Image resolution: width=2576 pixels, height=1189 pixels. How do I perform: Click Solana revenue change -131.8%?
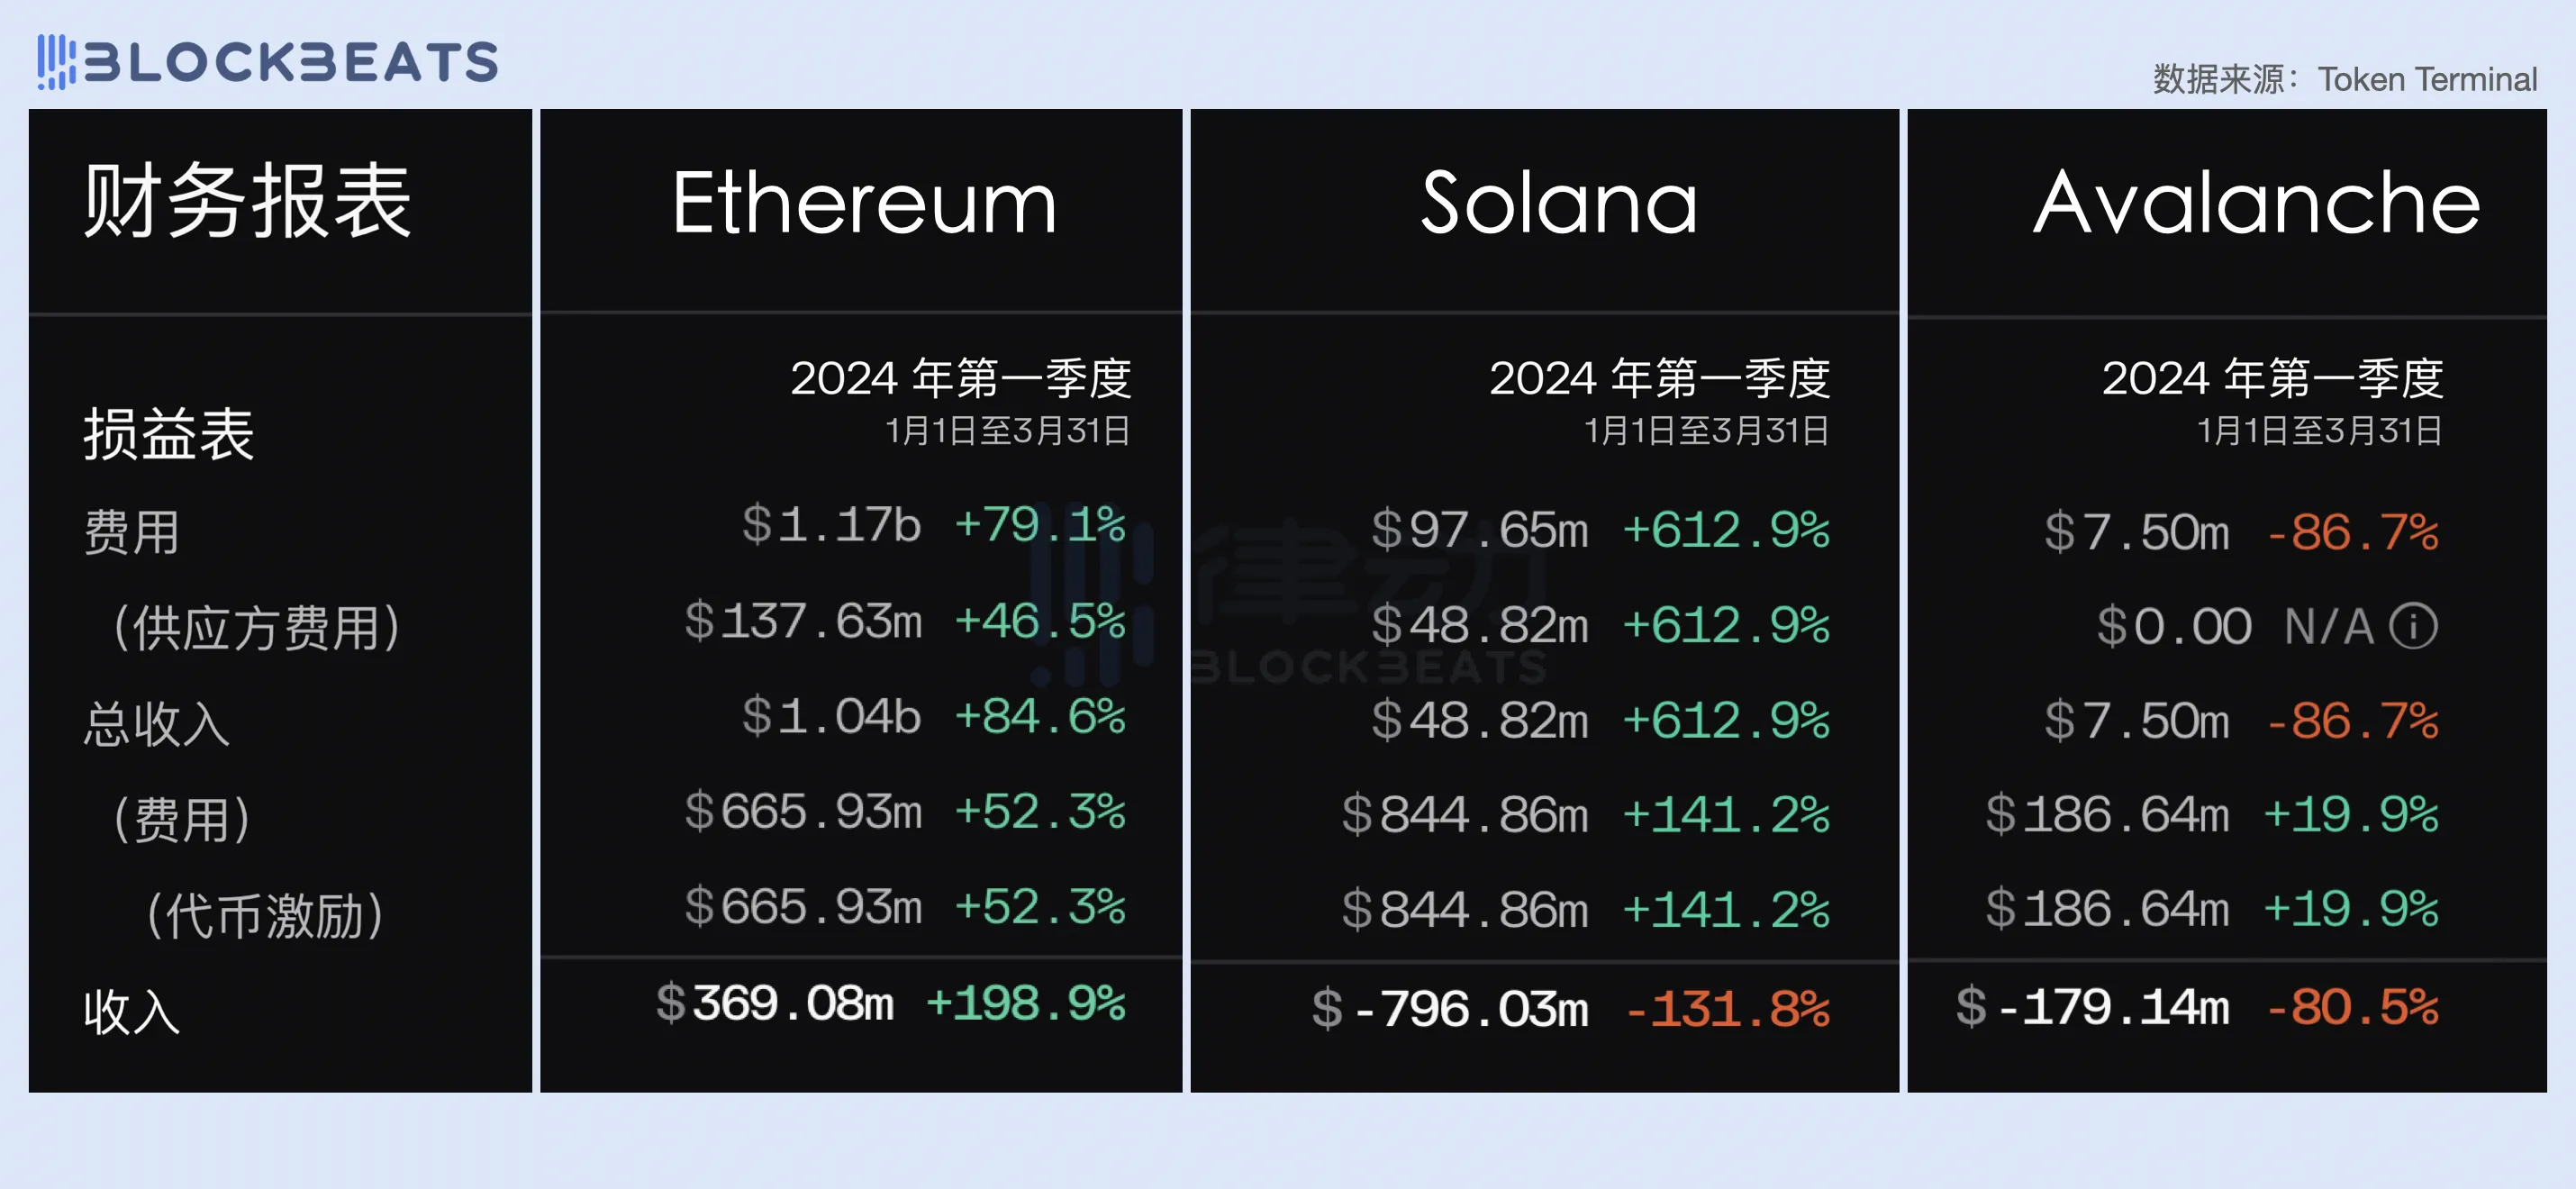pos(1728,1008)
